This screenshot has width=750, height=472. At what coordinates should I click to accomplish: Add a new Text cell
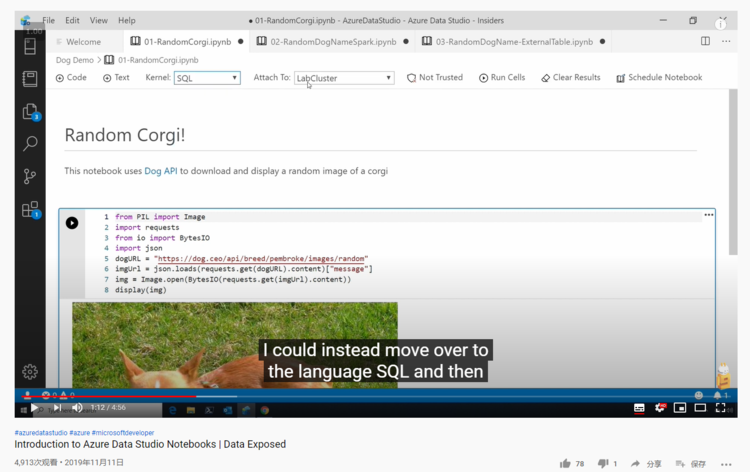116,77
